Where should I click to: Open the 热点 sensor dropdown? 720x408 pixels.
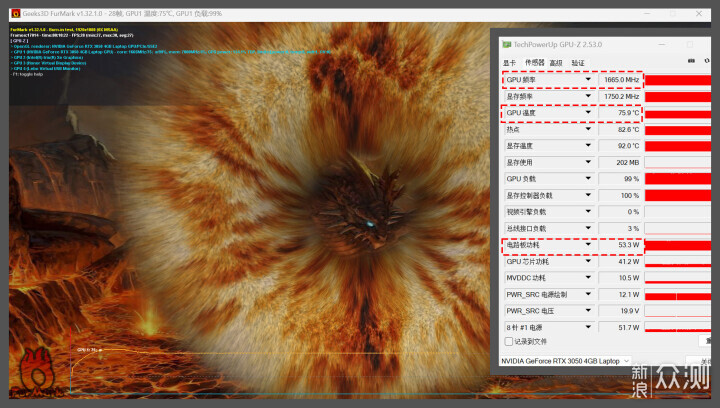588,129
